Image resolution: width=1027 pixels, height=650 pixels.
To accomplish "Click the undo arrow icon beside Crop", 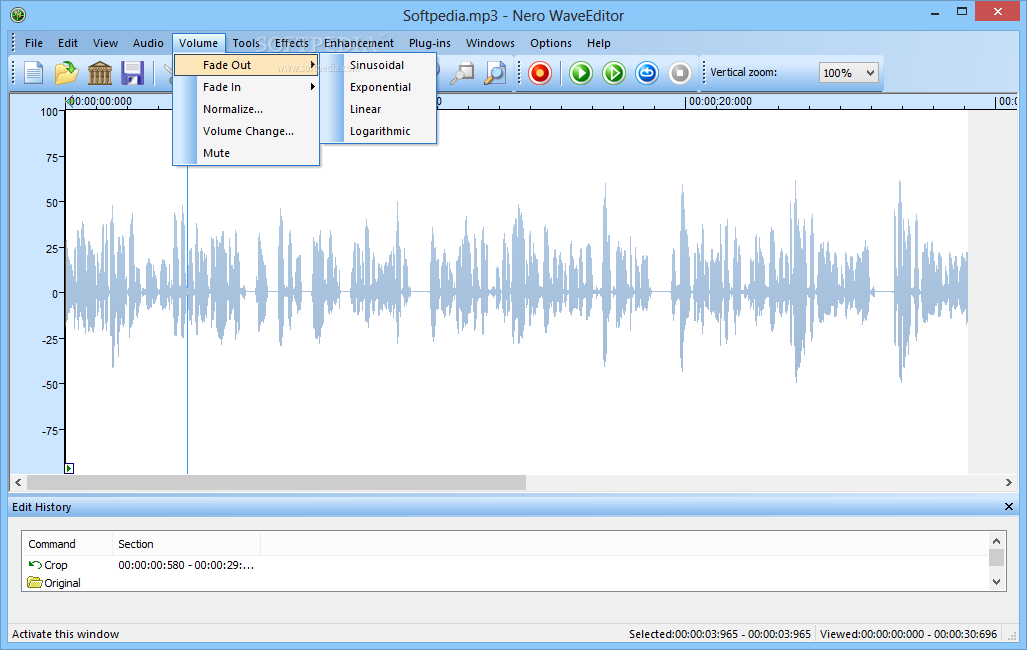I will coord(35,564).
